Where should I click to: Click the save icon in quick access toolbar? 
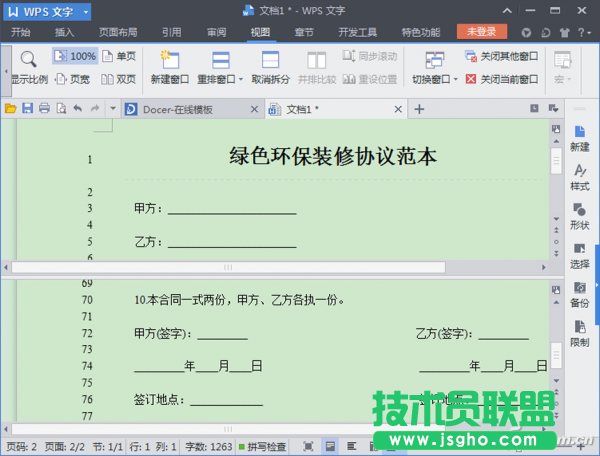pos(28,108)
